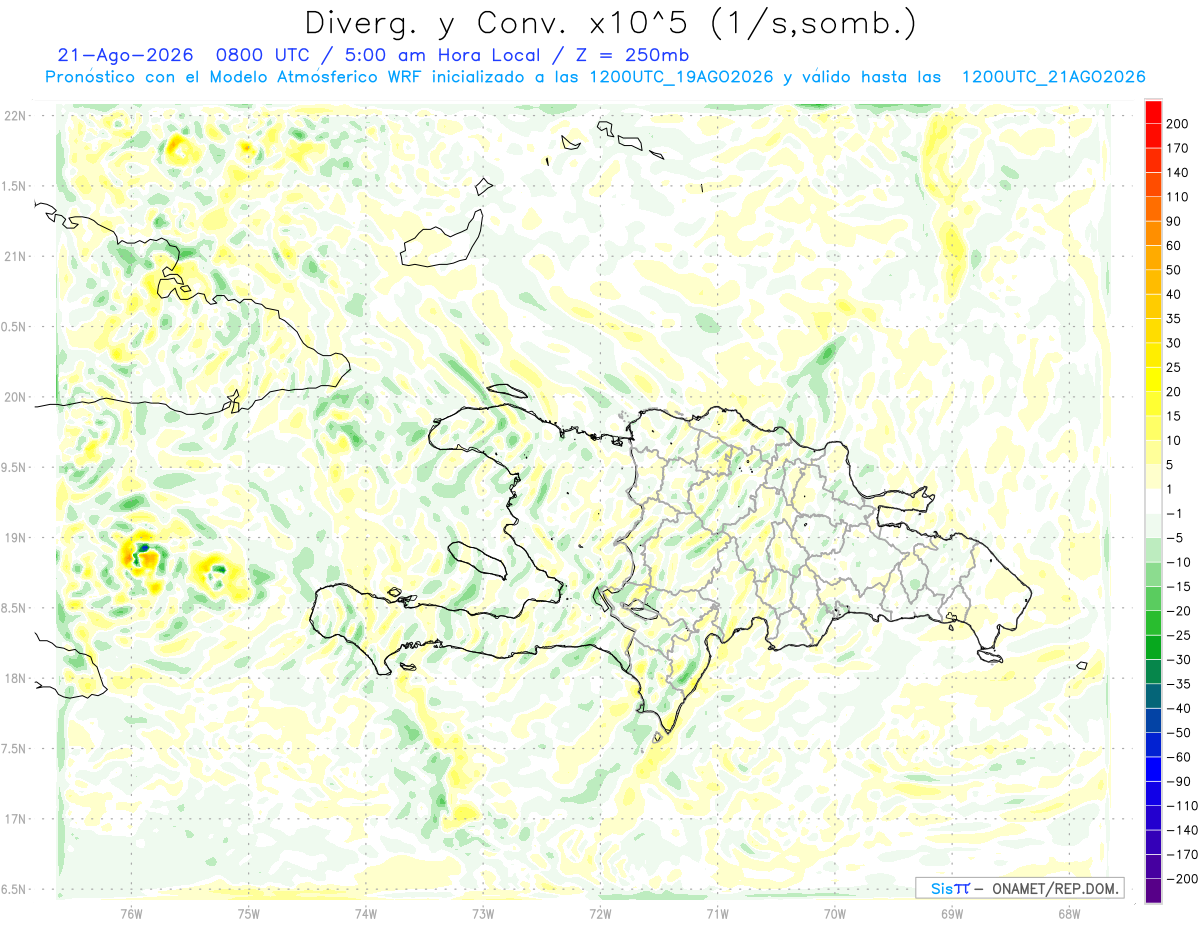Click the '74W' longitude label
The image size is (1200, 927).
[x=365, y=913]
